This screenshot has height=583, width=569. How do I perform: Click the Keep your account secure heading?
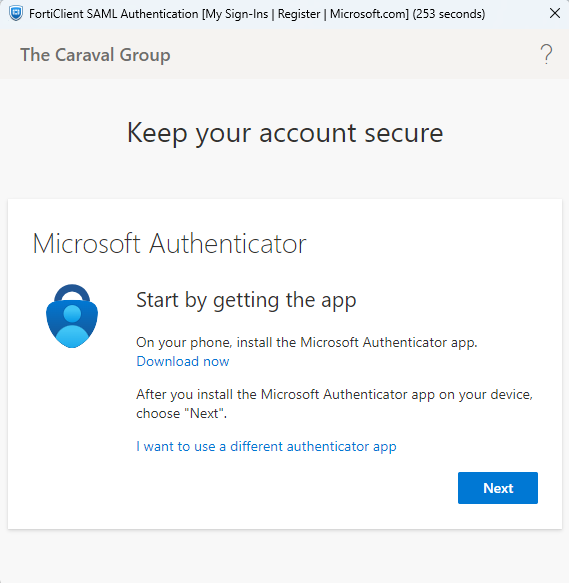285,133
